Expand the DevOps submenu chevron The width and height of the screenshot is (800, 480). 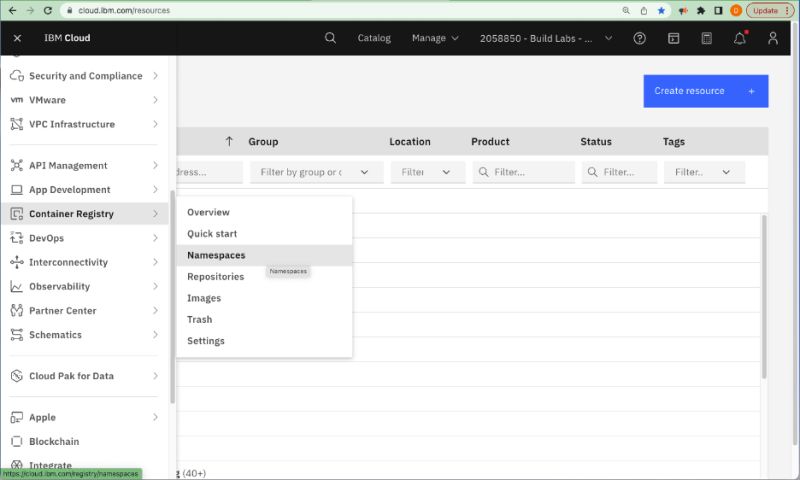156,238
